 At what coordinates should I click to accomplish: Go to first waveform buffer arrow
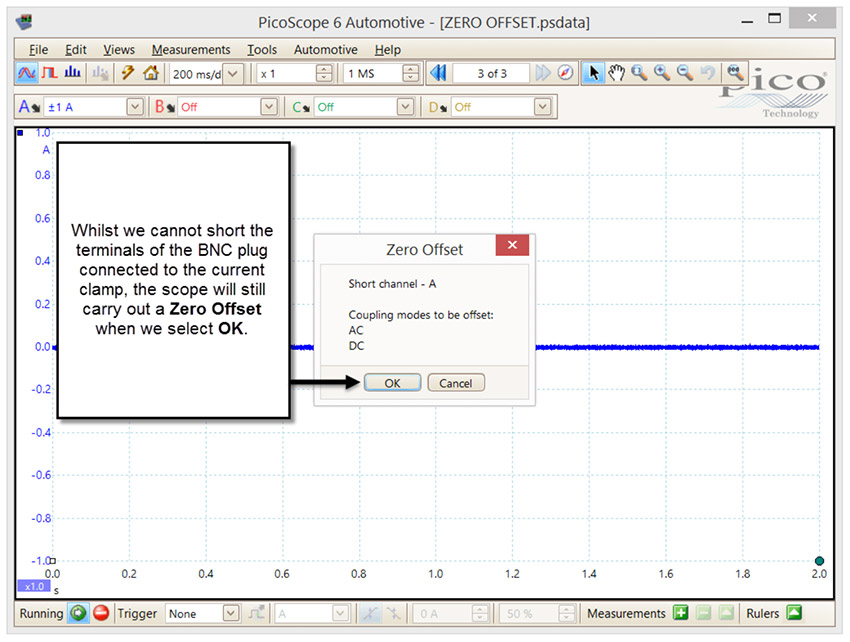[438, 73]
